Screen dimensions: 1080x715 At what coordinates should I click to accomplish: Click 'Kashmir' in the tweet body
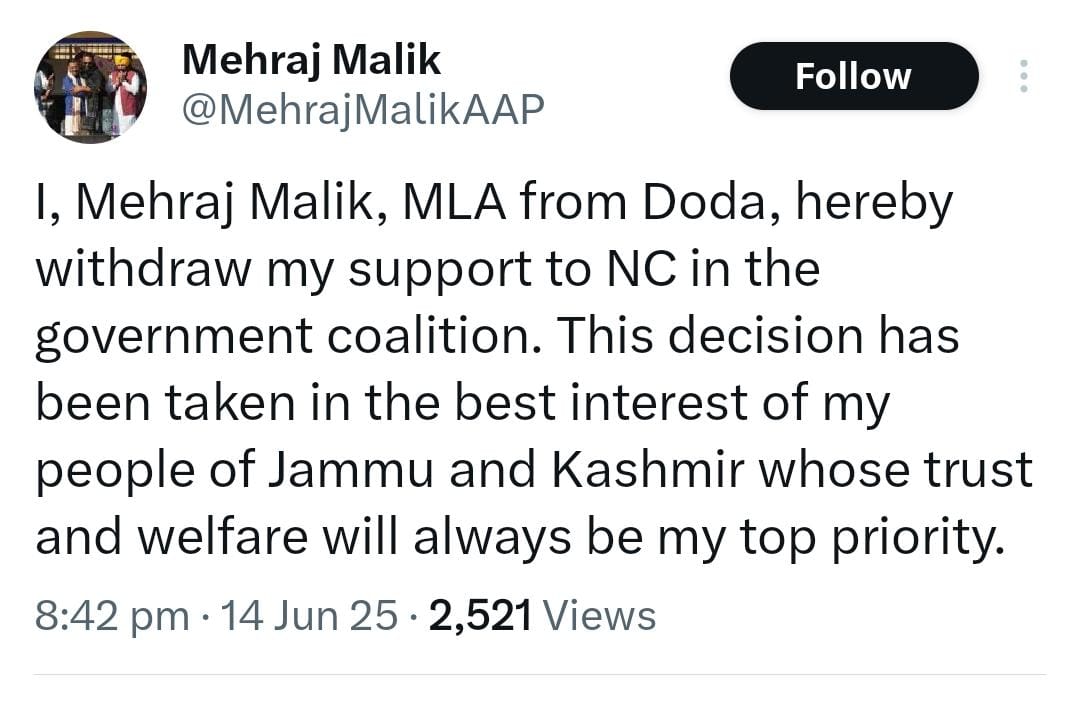(x=647, y=470)
